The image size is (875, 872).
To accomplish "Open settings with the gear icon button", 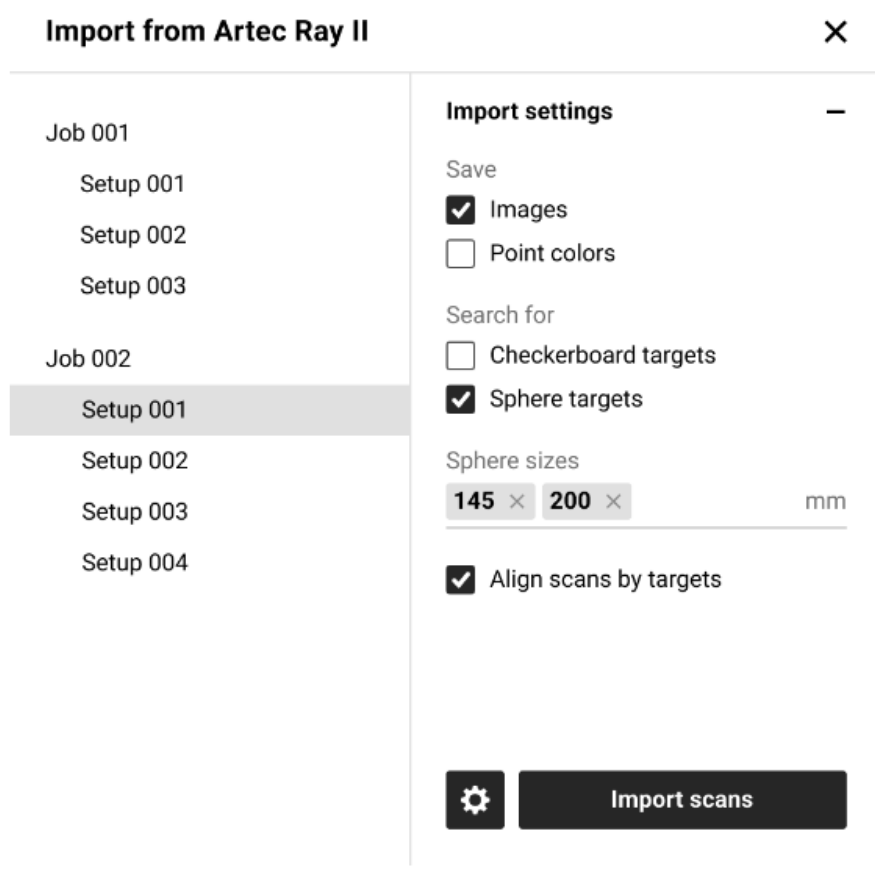I will point(475,799).
